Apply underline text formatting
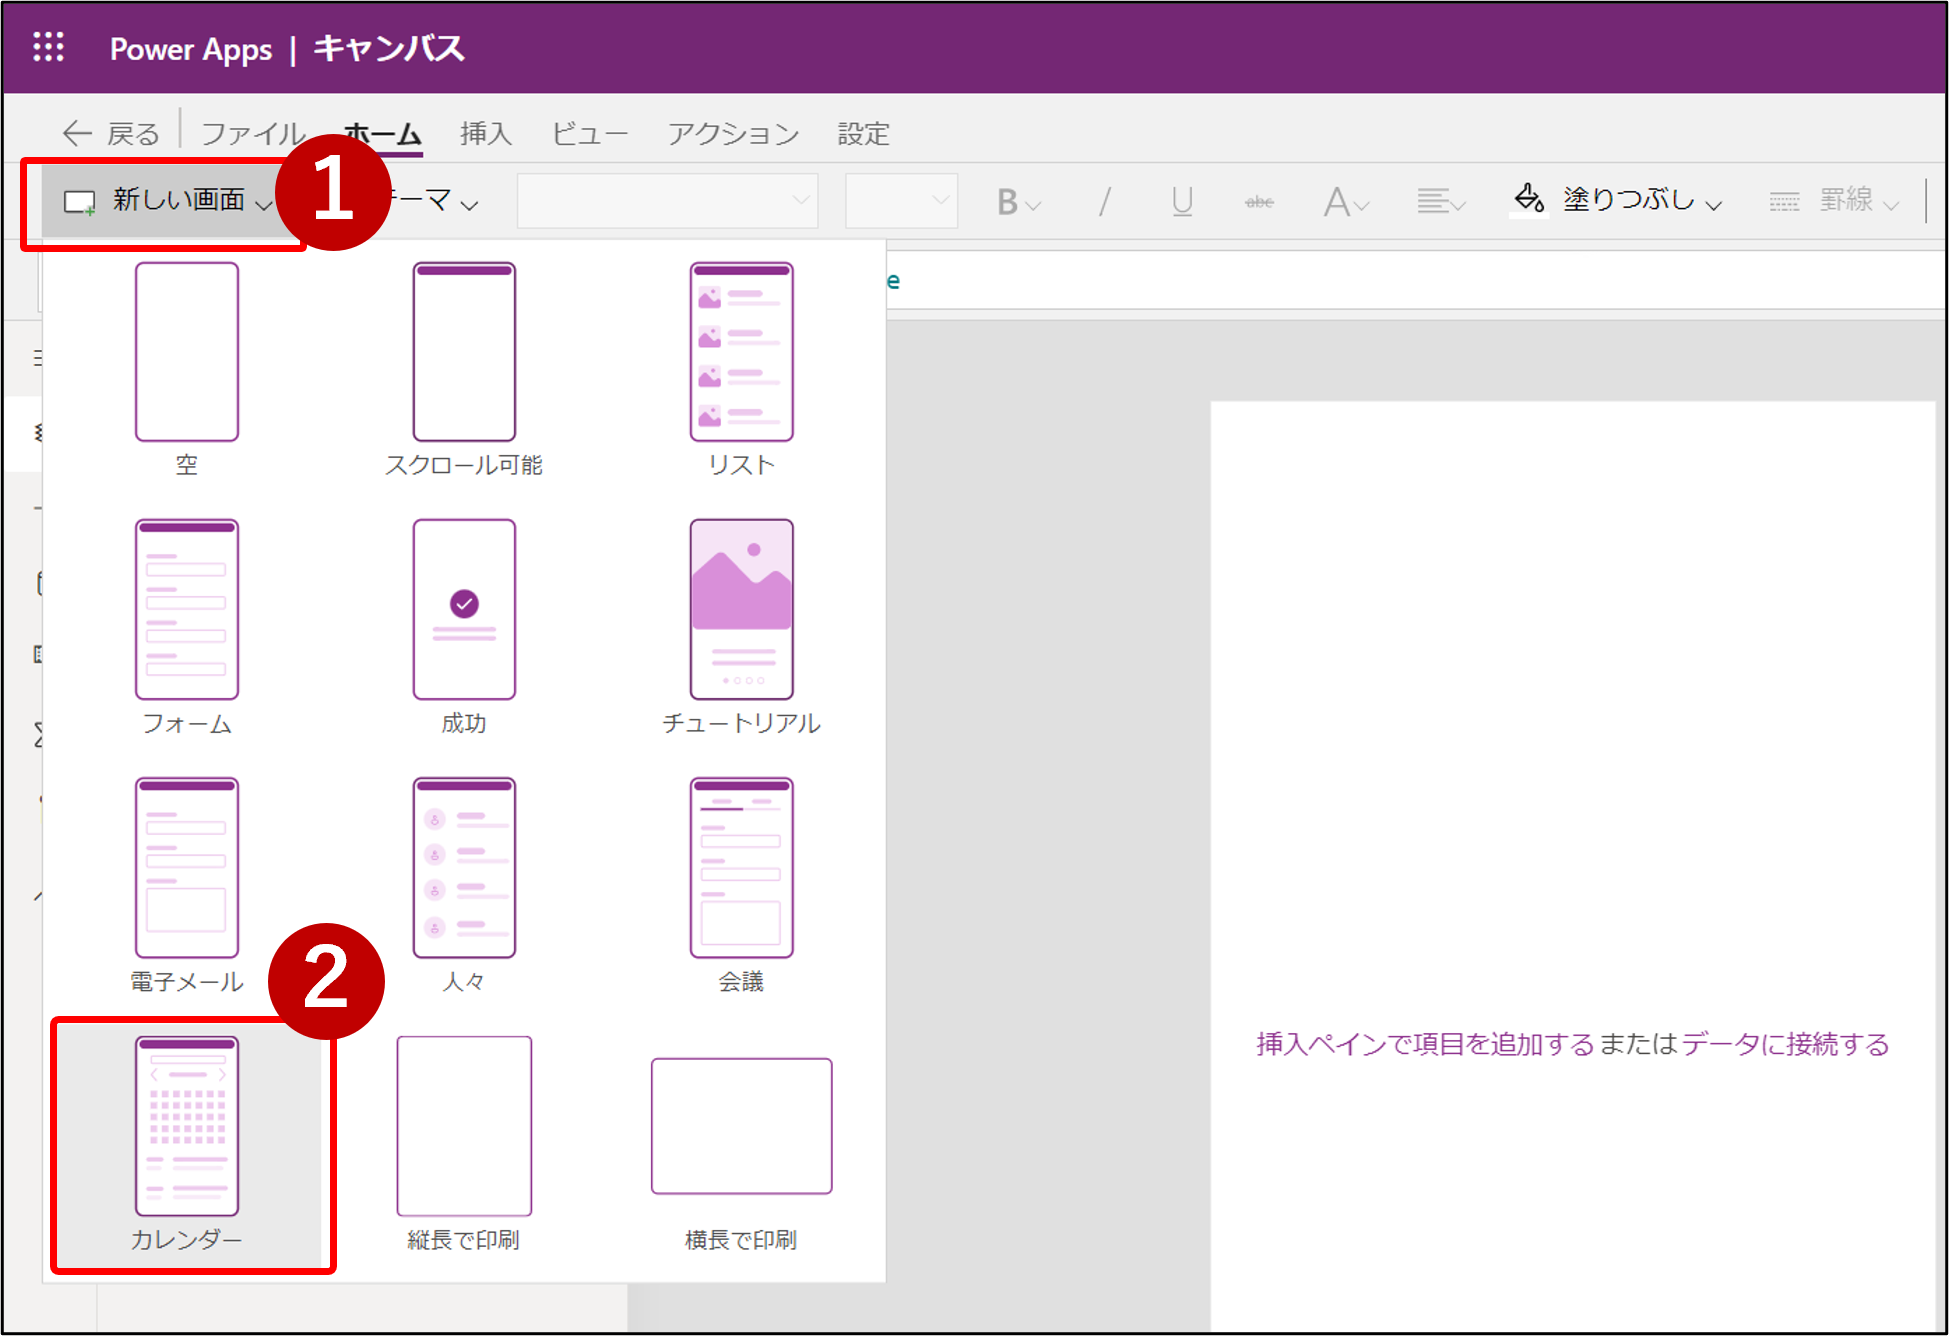 tap(1182, 202)
